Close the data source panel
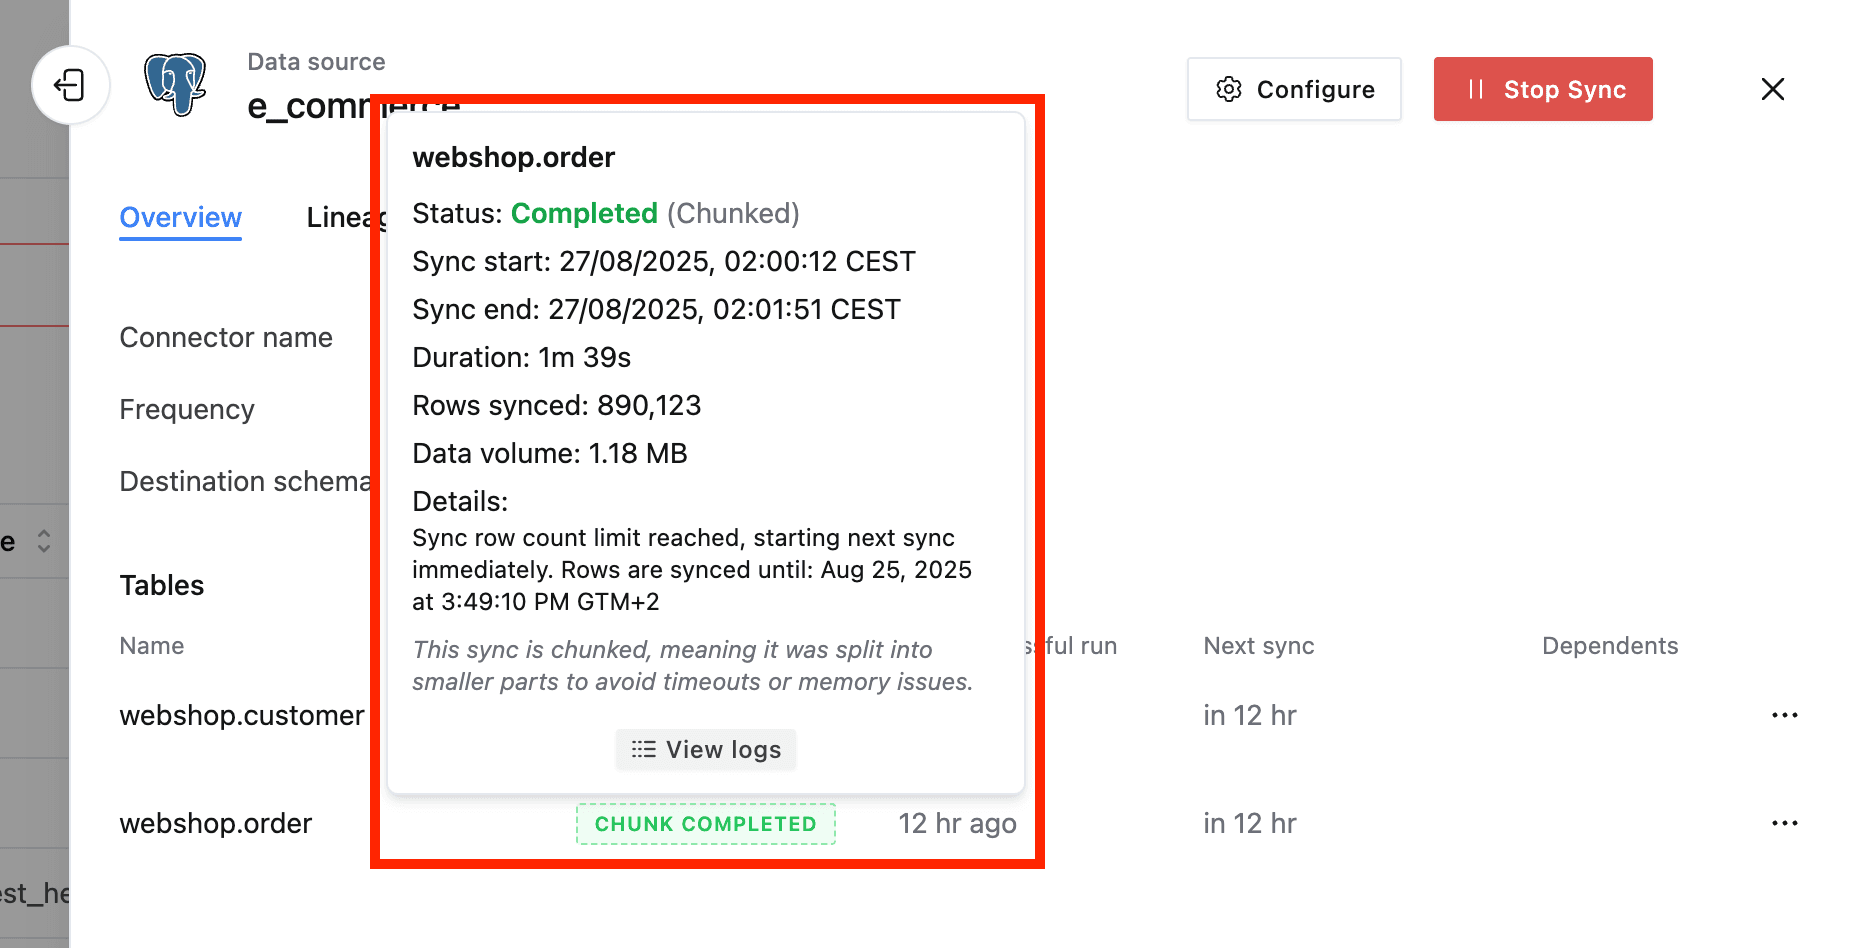Screen dimensions: 1859x948 click(1772, 89)
